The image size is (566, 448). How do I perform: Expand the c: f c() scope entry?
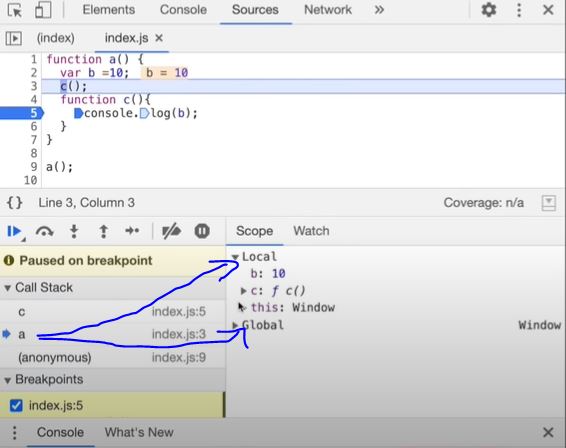[244, 291]
